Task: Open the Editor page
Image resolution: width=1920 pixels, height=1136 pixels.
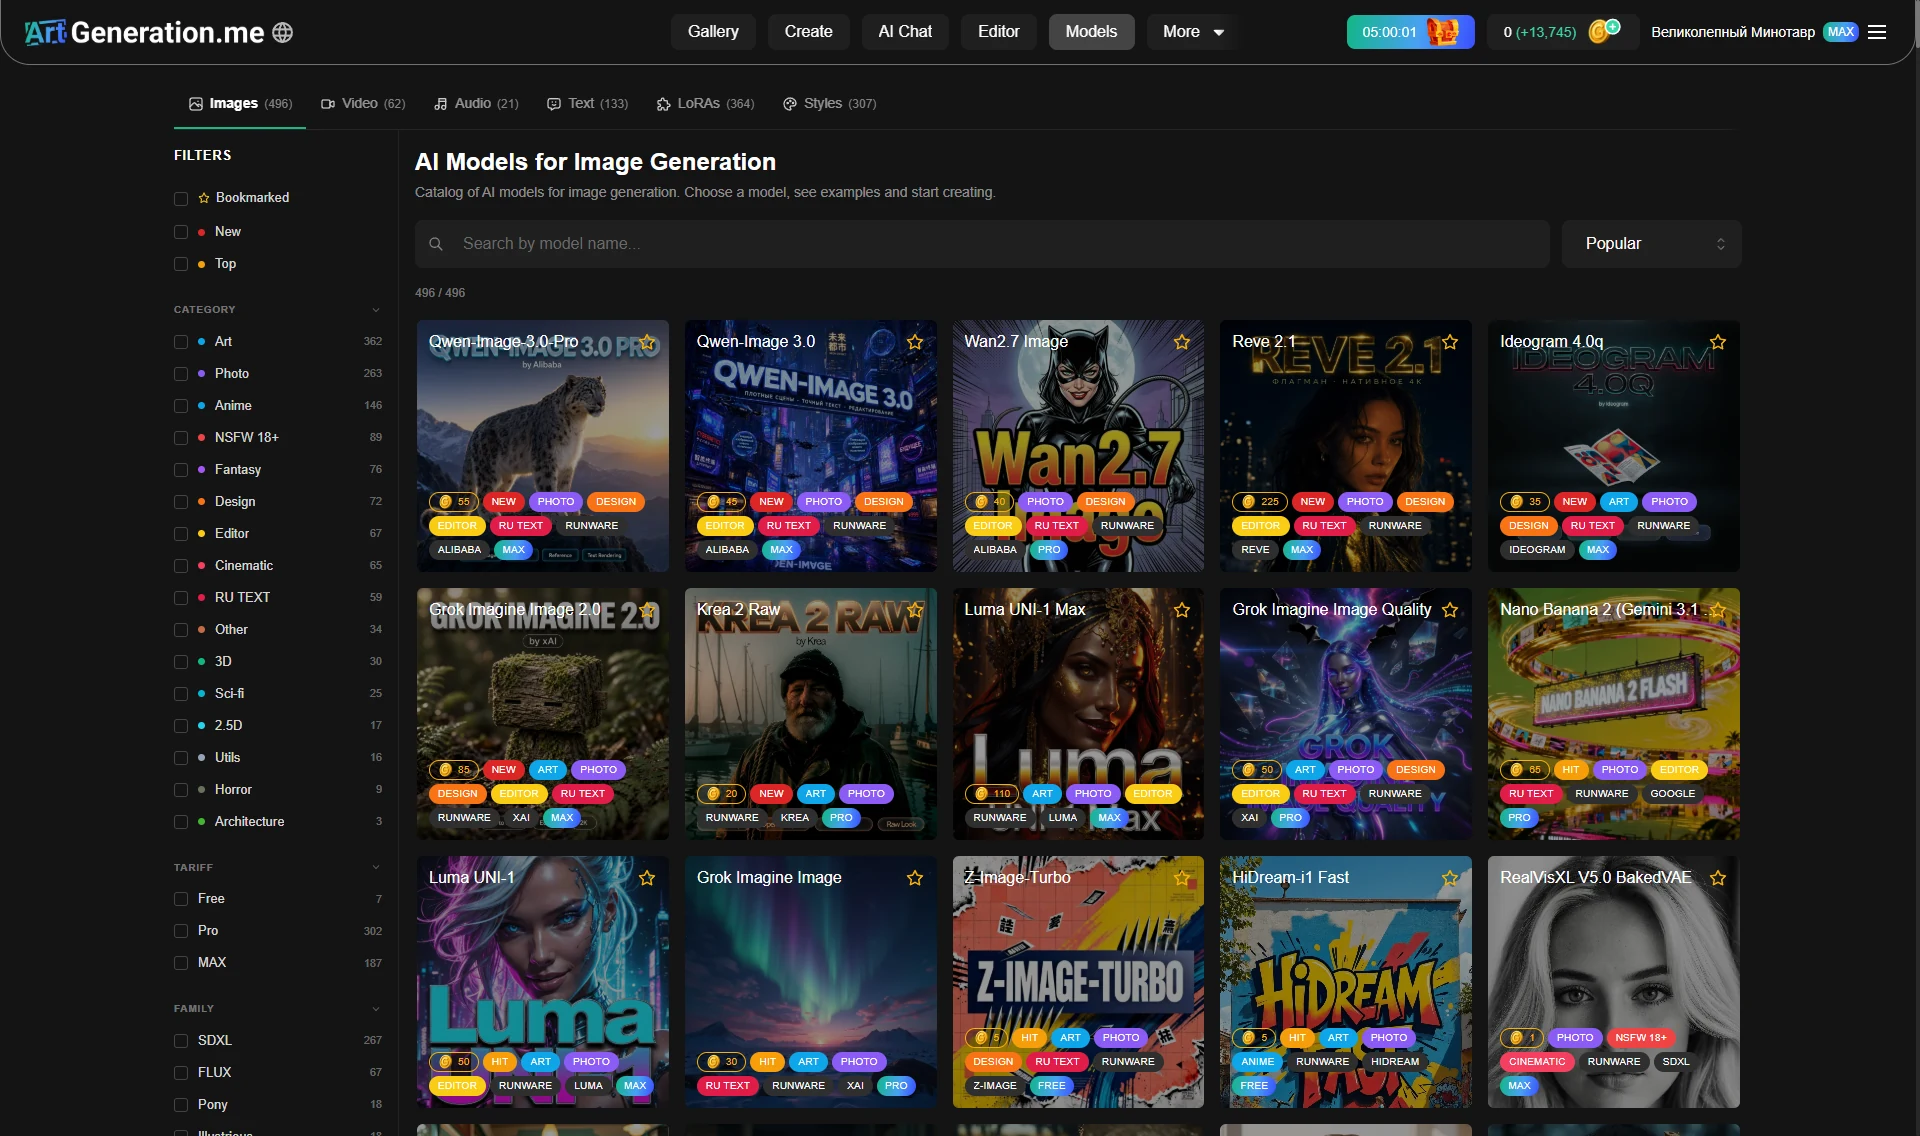Action: coord(998,32)
